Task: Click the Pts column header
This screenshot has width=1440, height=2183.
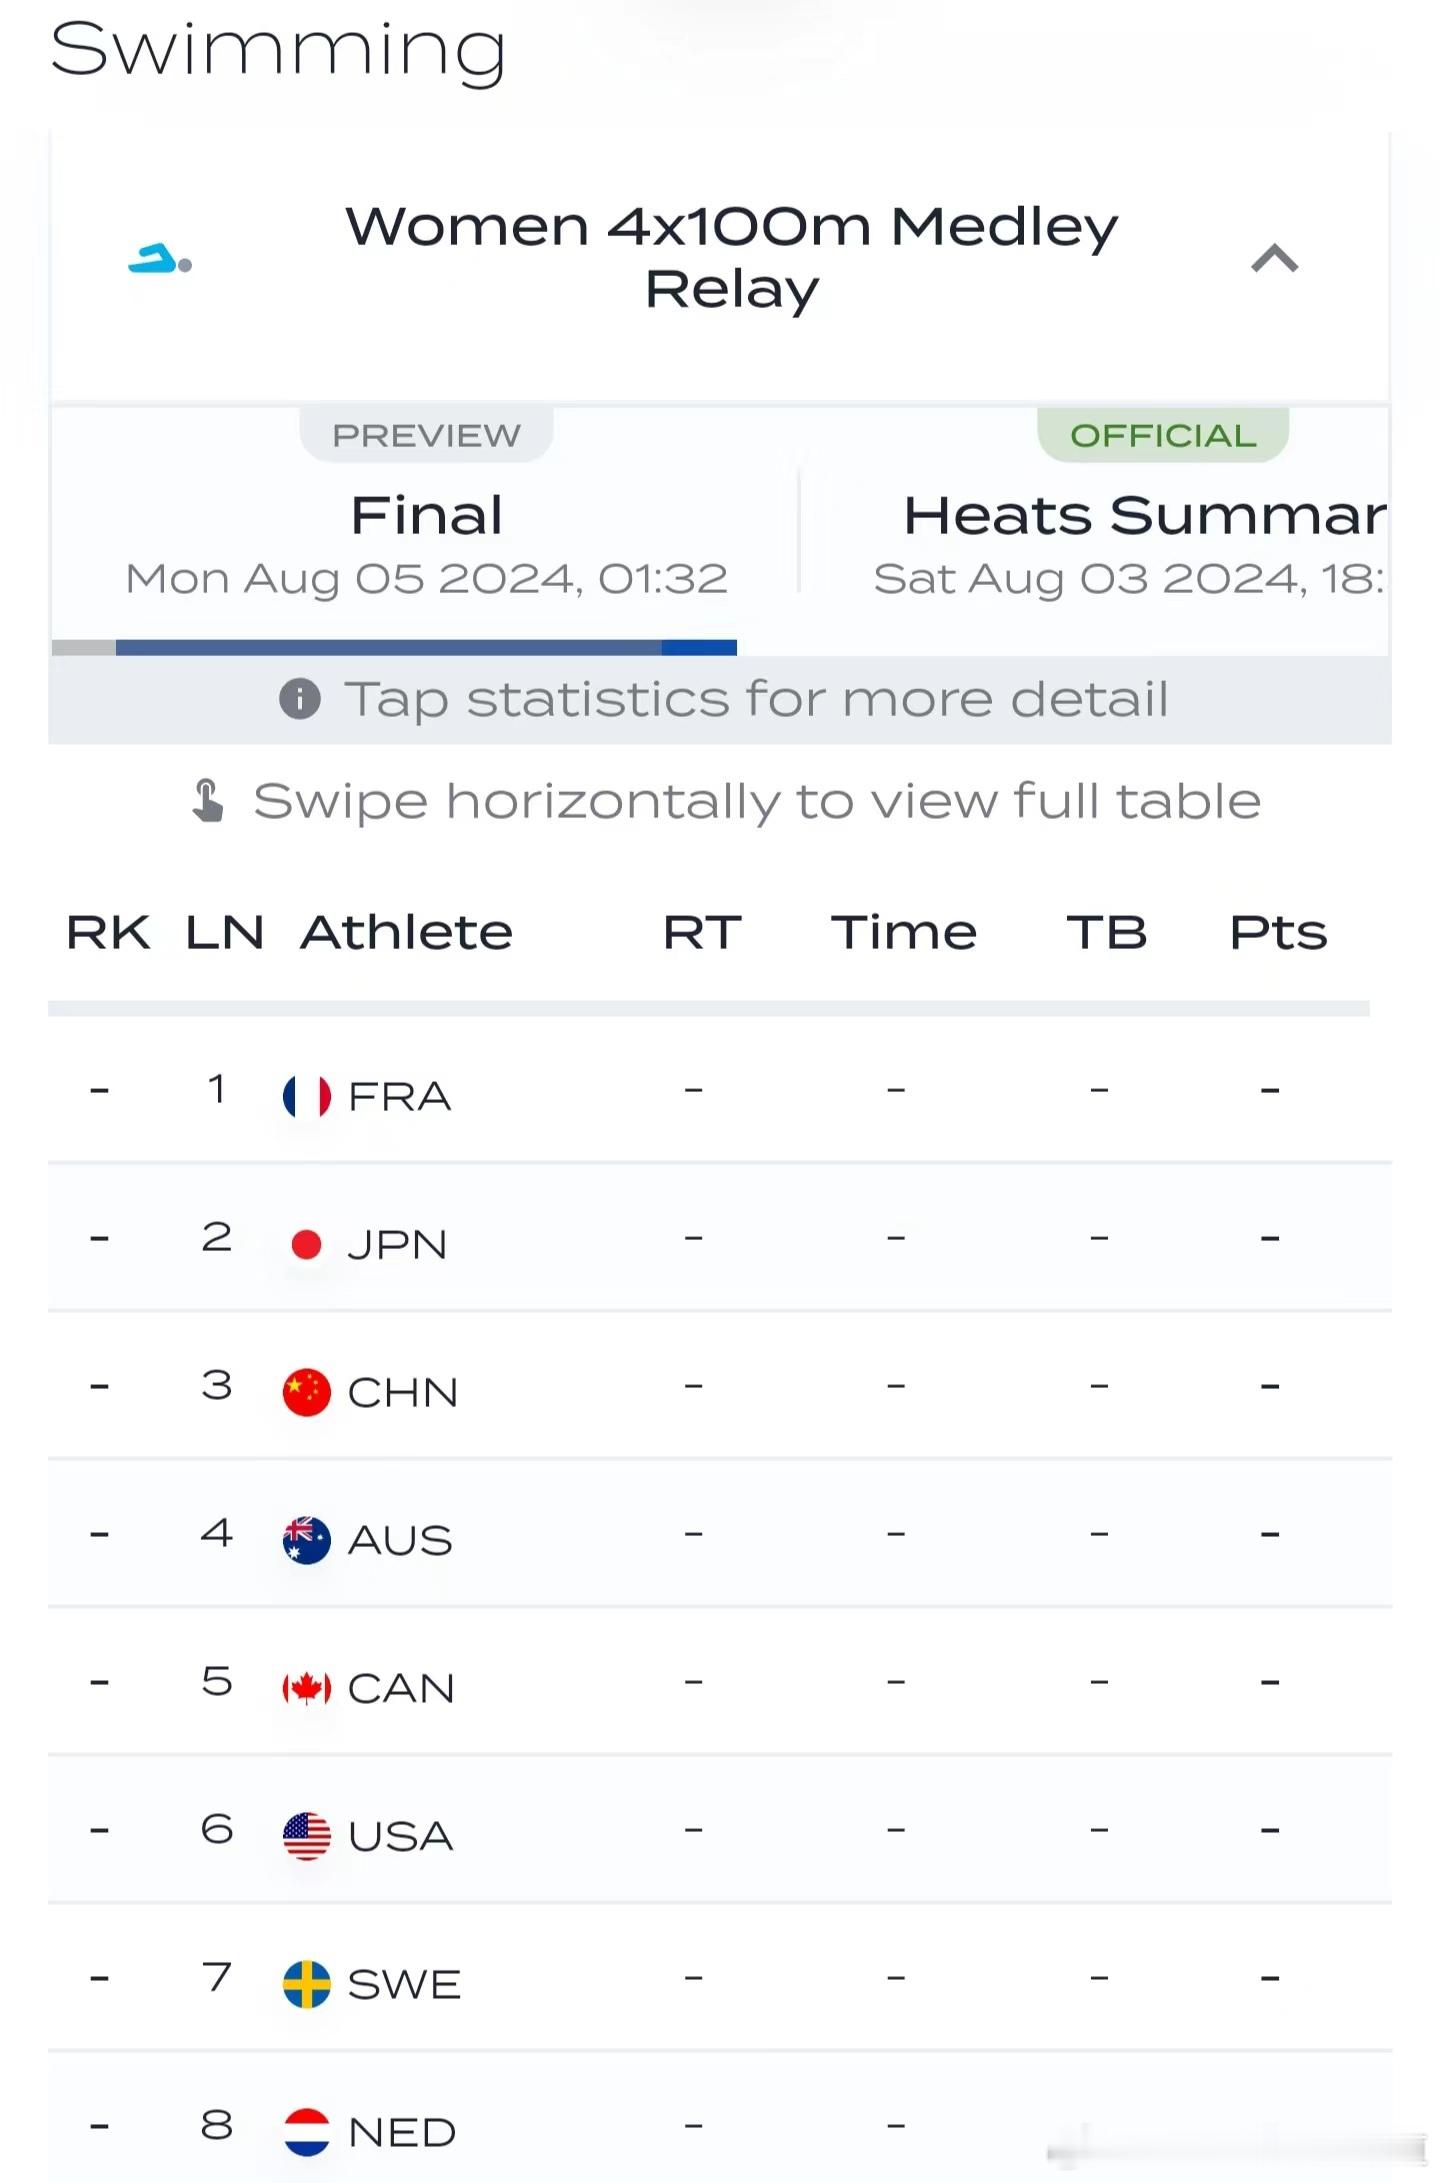Action: click(x=1278, y=932)
